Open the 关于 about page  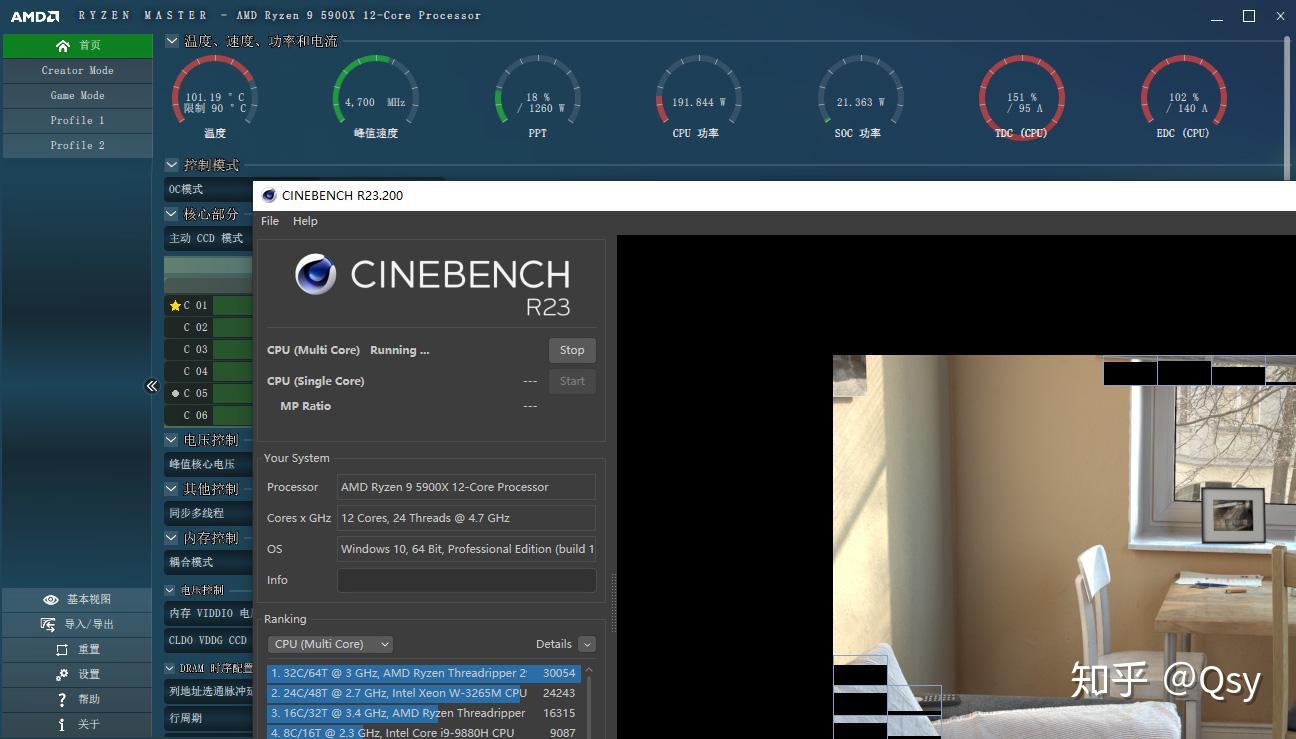(x=78, y=724)
